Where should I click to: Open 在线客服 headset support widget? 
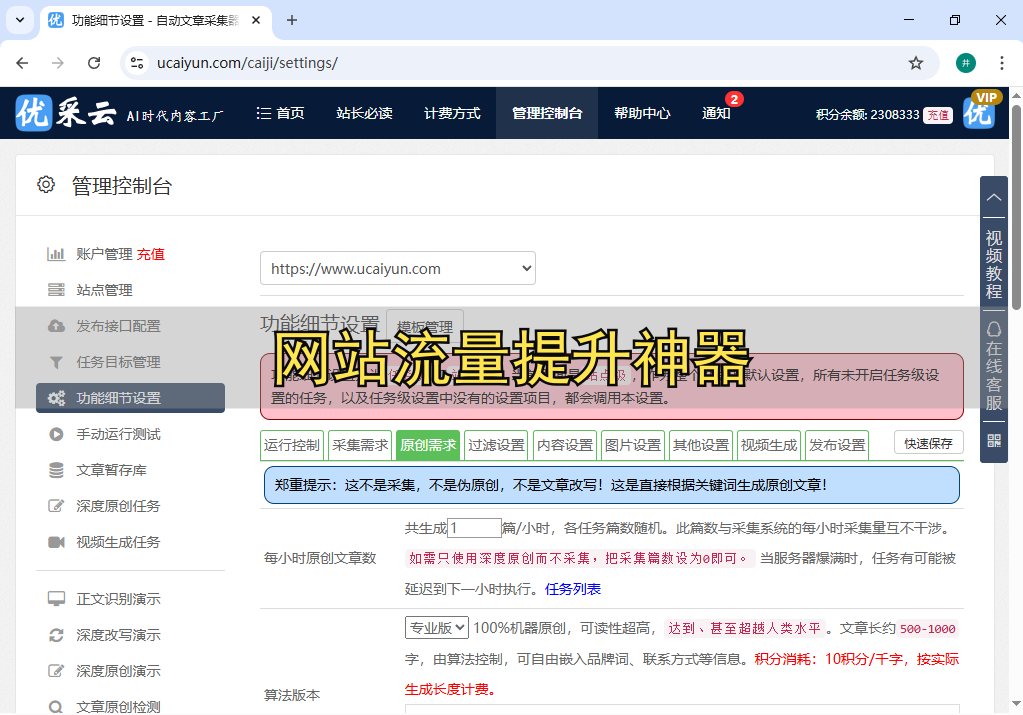tap(994, 365)
